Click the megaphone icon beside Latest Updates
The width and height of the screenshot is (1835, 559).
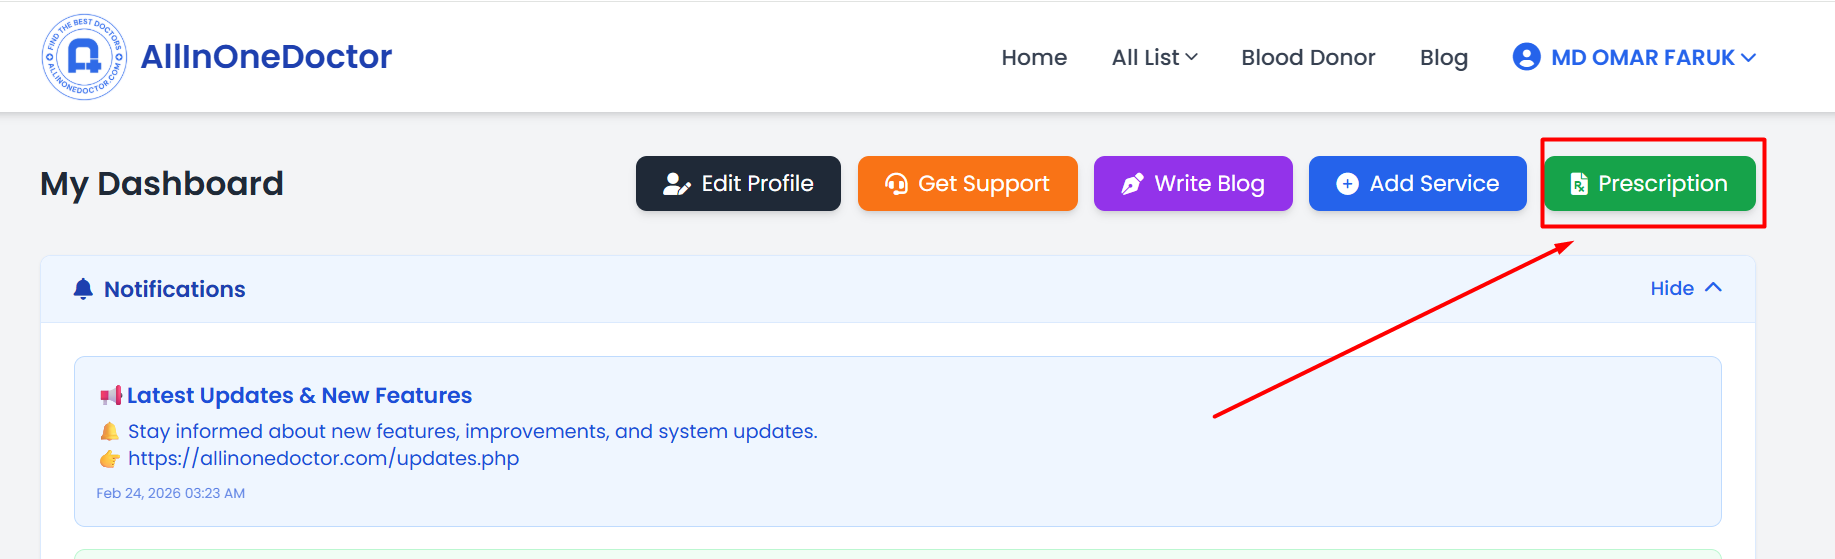tap(110, 396)
